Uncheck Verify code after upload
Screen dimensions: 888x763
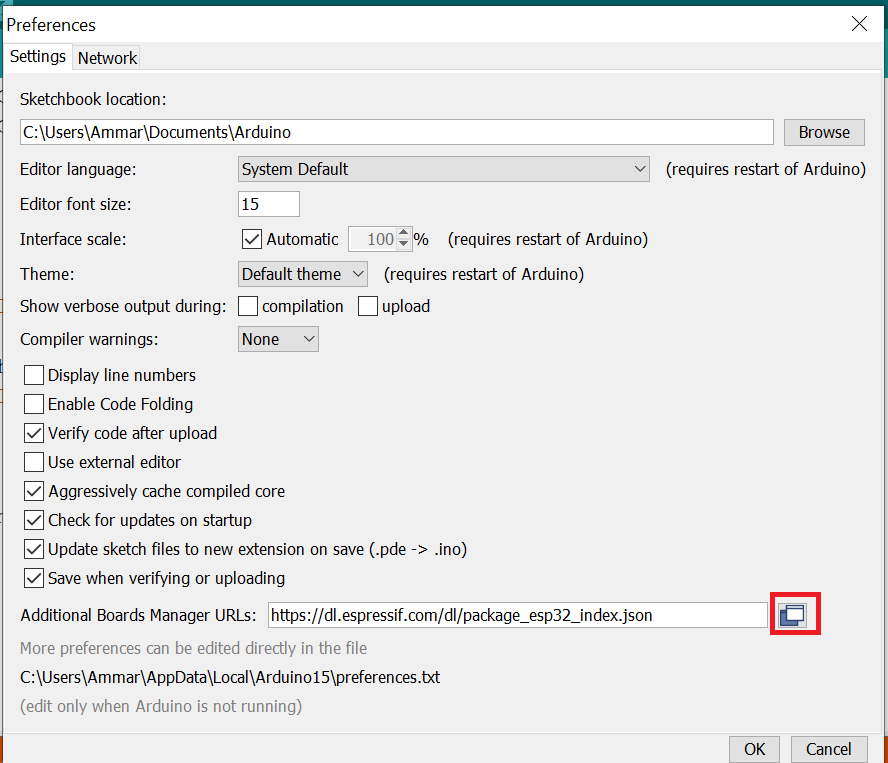click(x=34, y=433)
